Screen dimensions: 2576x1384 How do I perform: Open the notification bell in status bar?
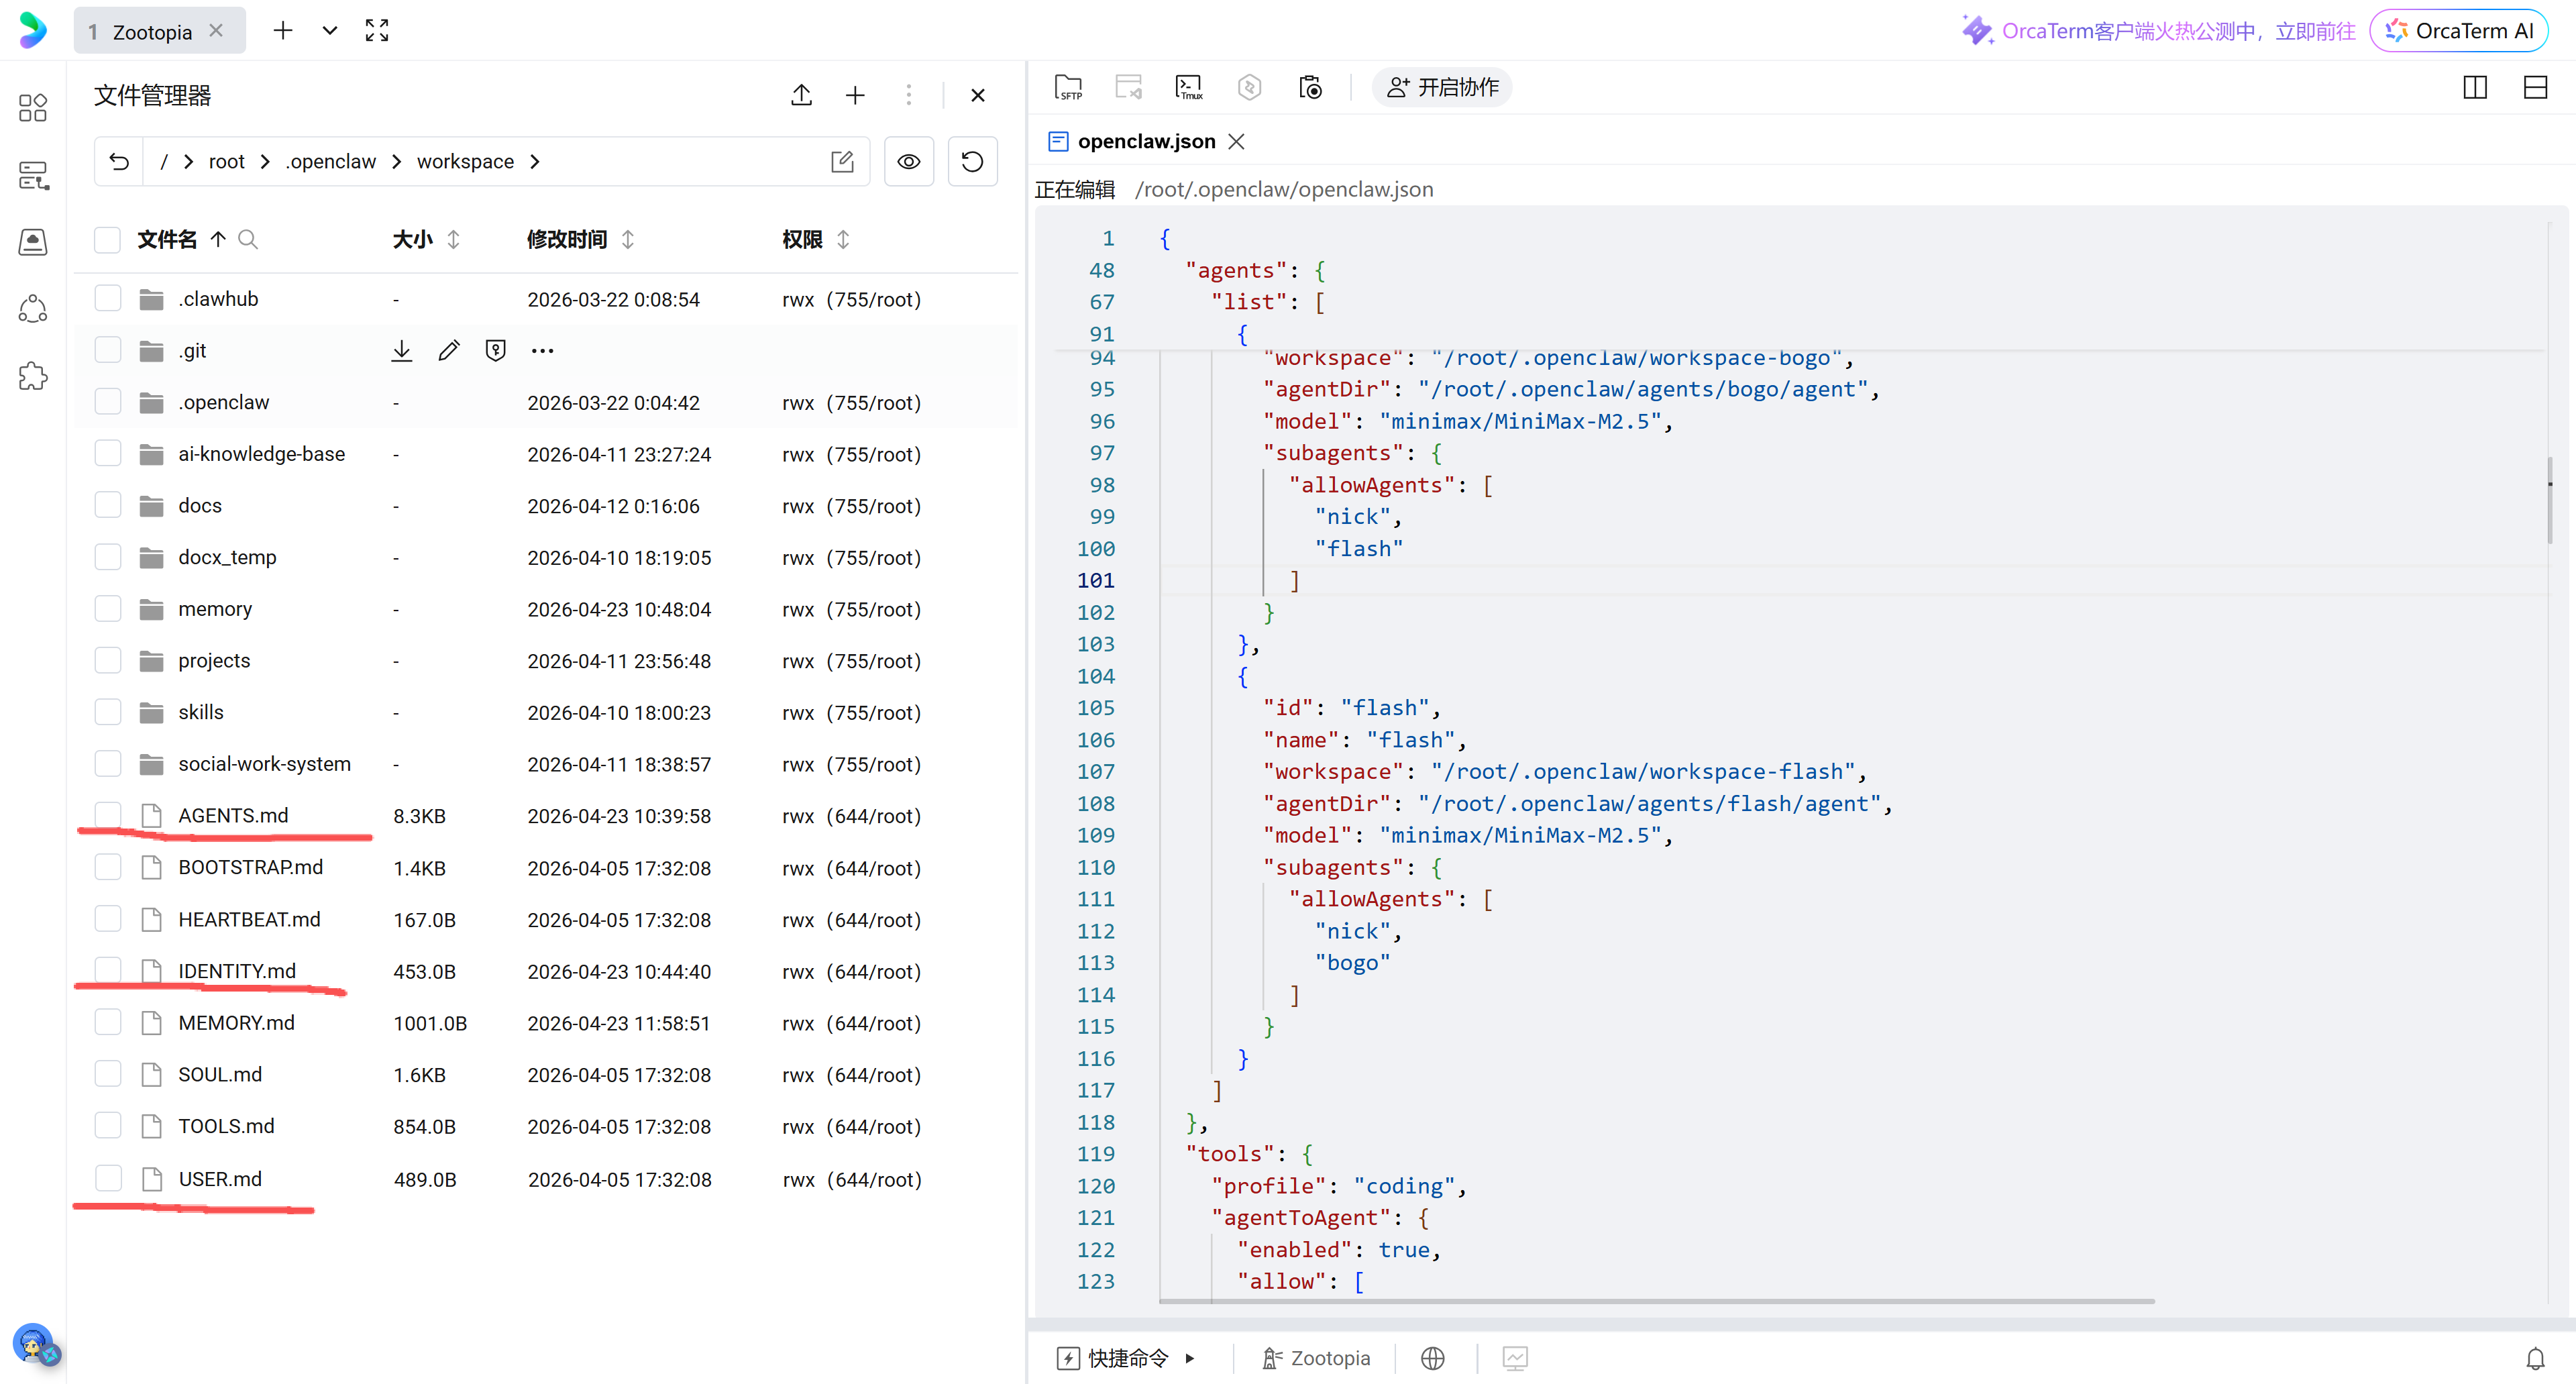[2535, 1358]
